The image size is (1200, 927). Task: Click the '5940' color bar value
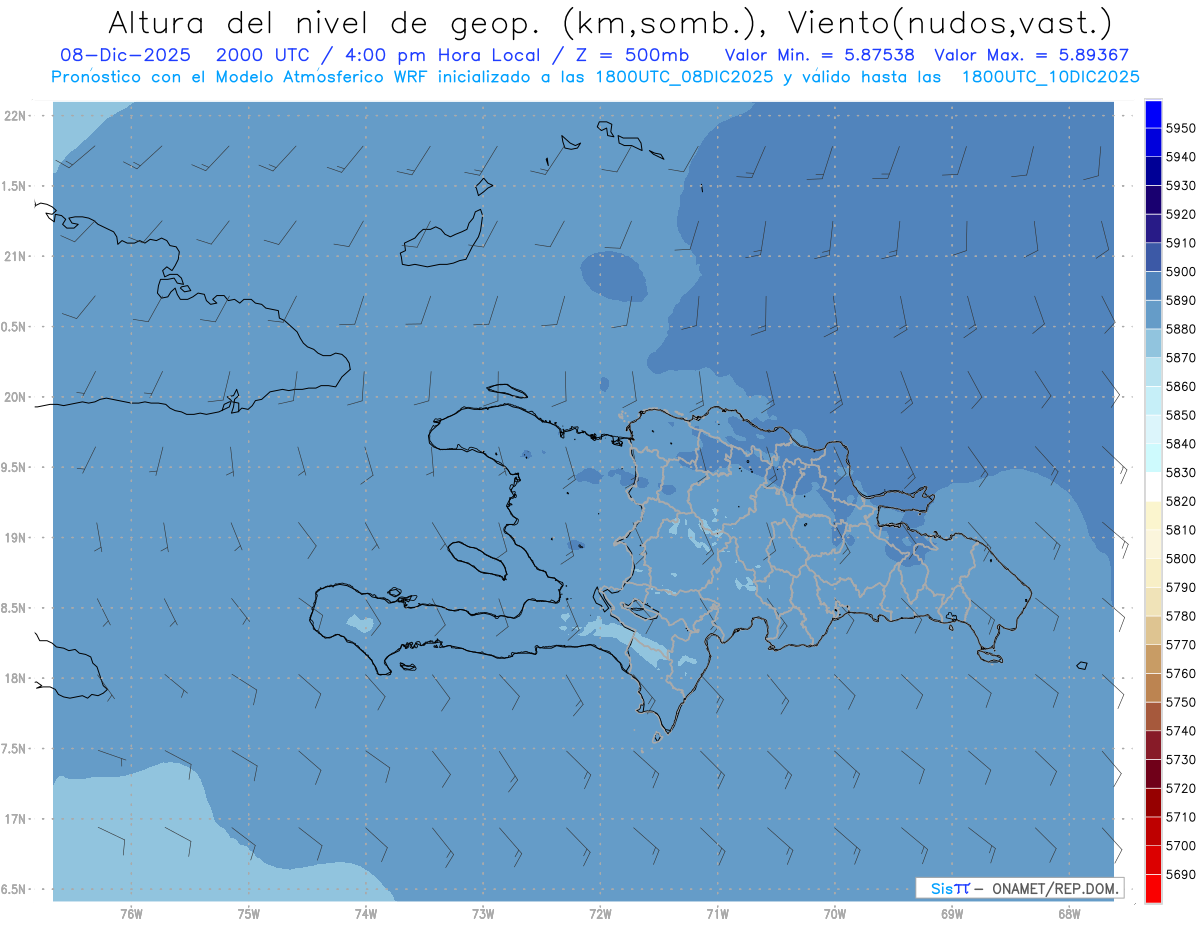(x=1180, y=157)
